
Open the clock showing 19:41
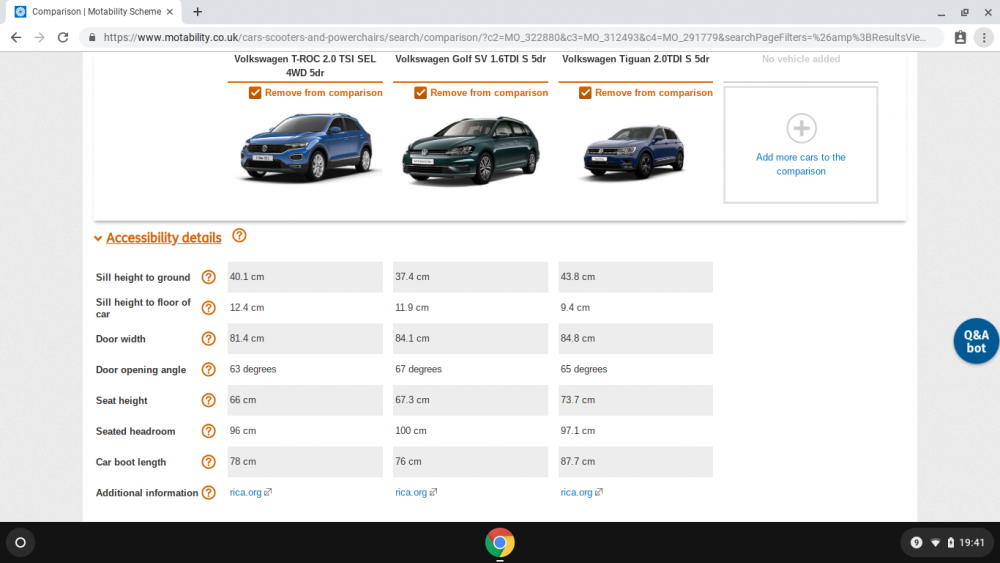point(972,543)
